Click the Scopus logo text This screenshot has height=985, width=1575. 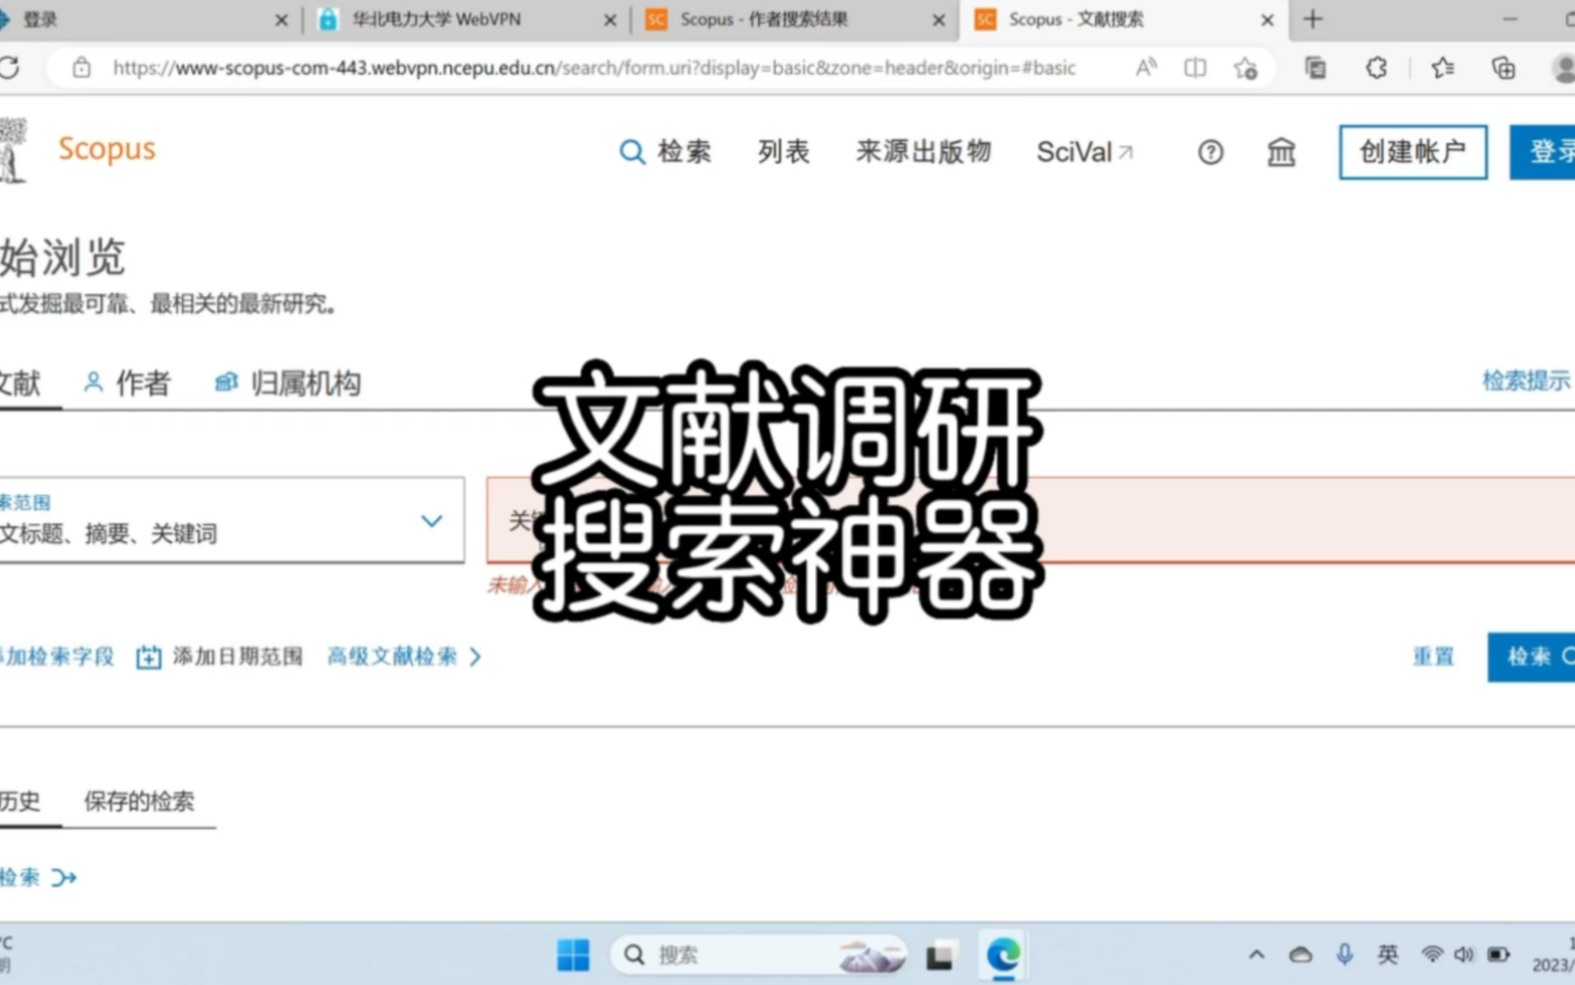(107, 149)
